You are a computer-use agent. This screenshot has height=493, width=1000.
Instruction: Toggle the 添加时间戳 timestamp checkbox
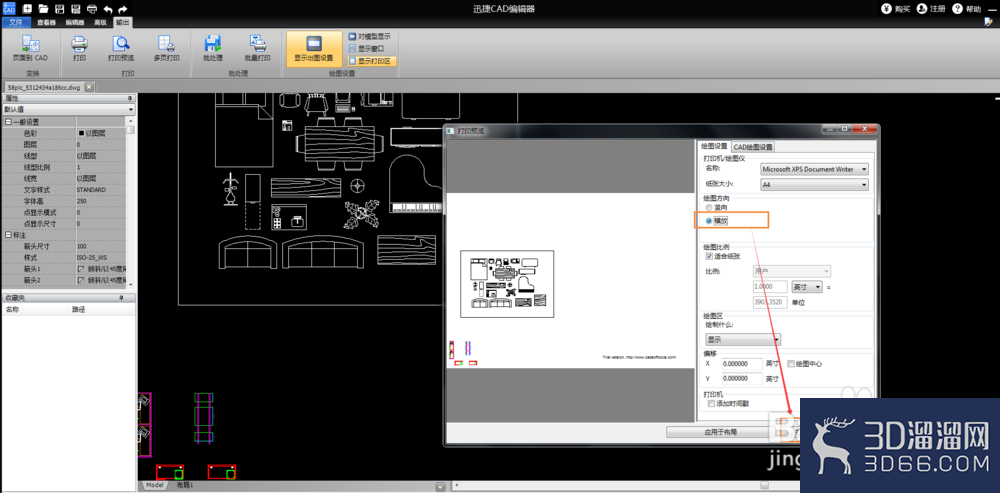pyautogui.click(x=712, y=404)
